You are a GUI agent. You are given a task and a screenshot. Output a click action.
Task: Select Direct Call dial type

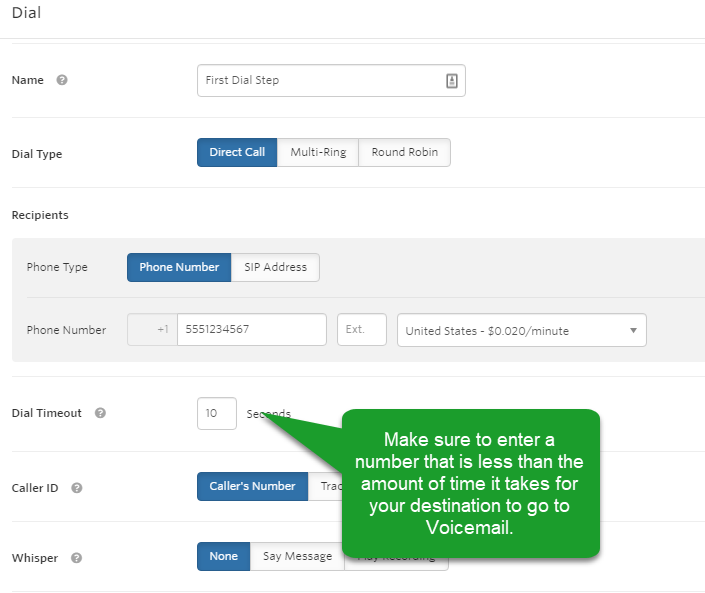click(237, 152)
